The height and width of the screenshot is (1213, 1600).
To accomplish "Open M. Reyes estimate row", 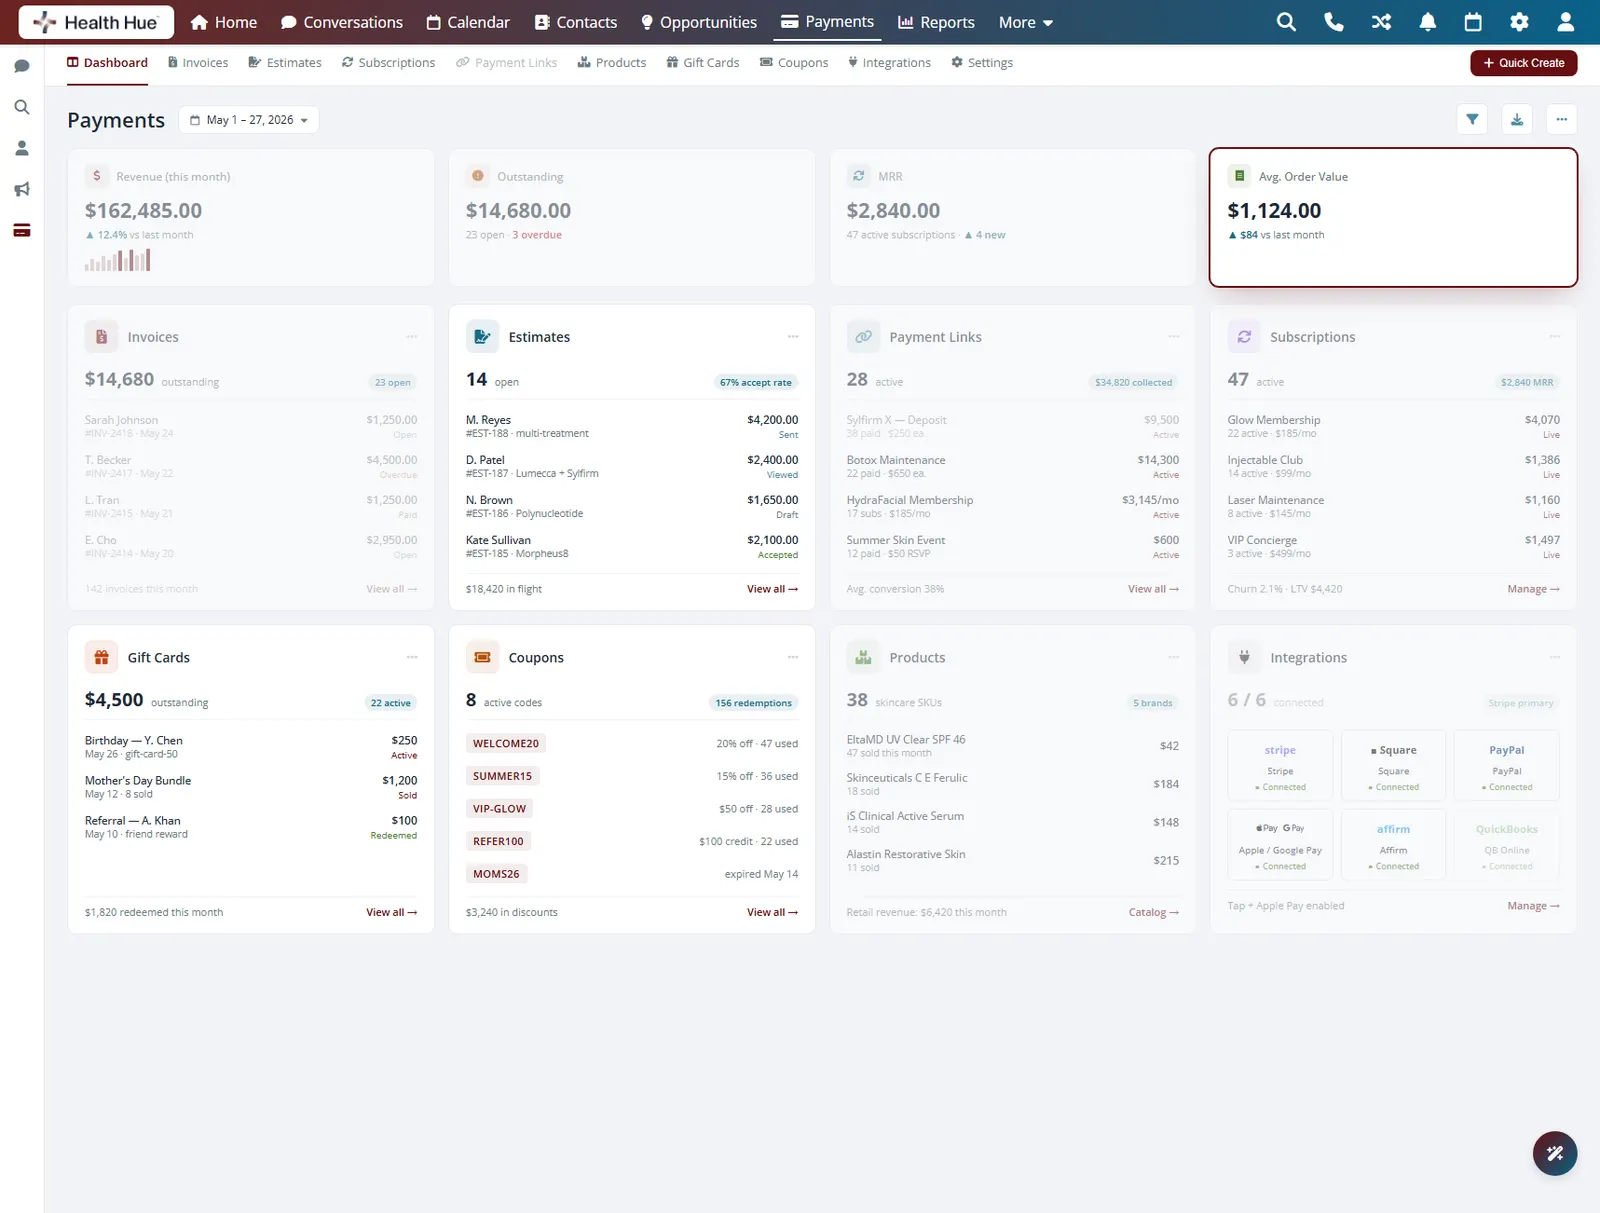I will pyautogui.click(x=632, y=426).
